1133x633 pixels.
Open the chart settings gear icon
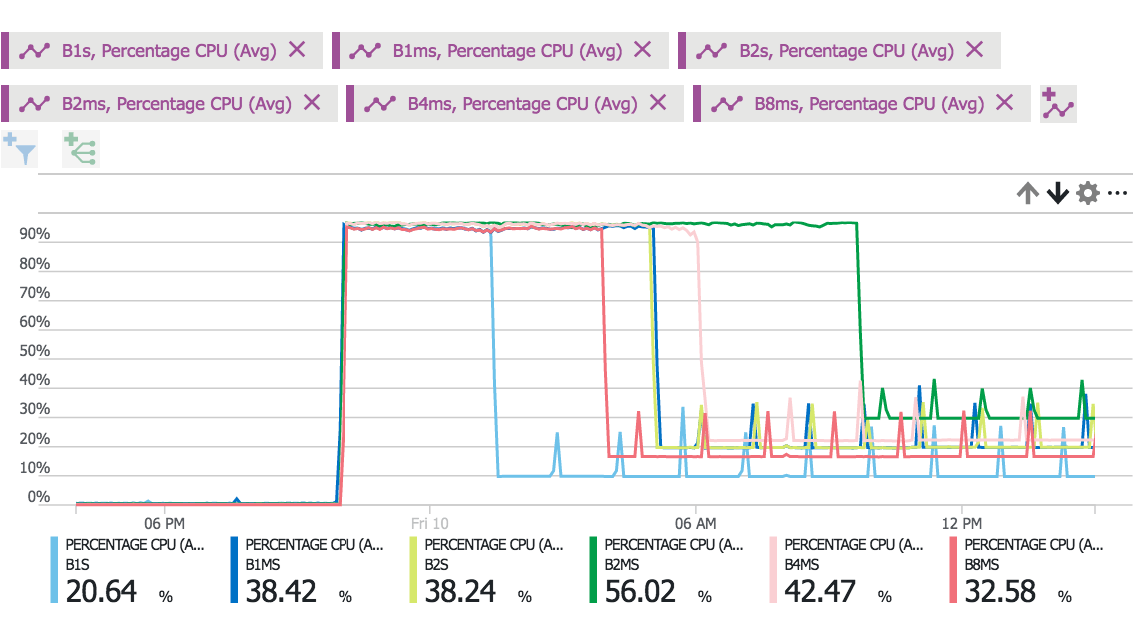[1087, 193]
